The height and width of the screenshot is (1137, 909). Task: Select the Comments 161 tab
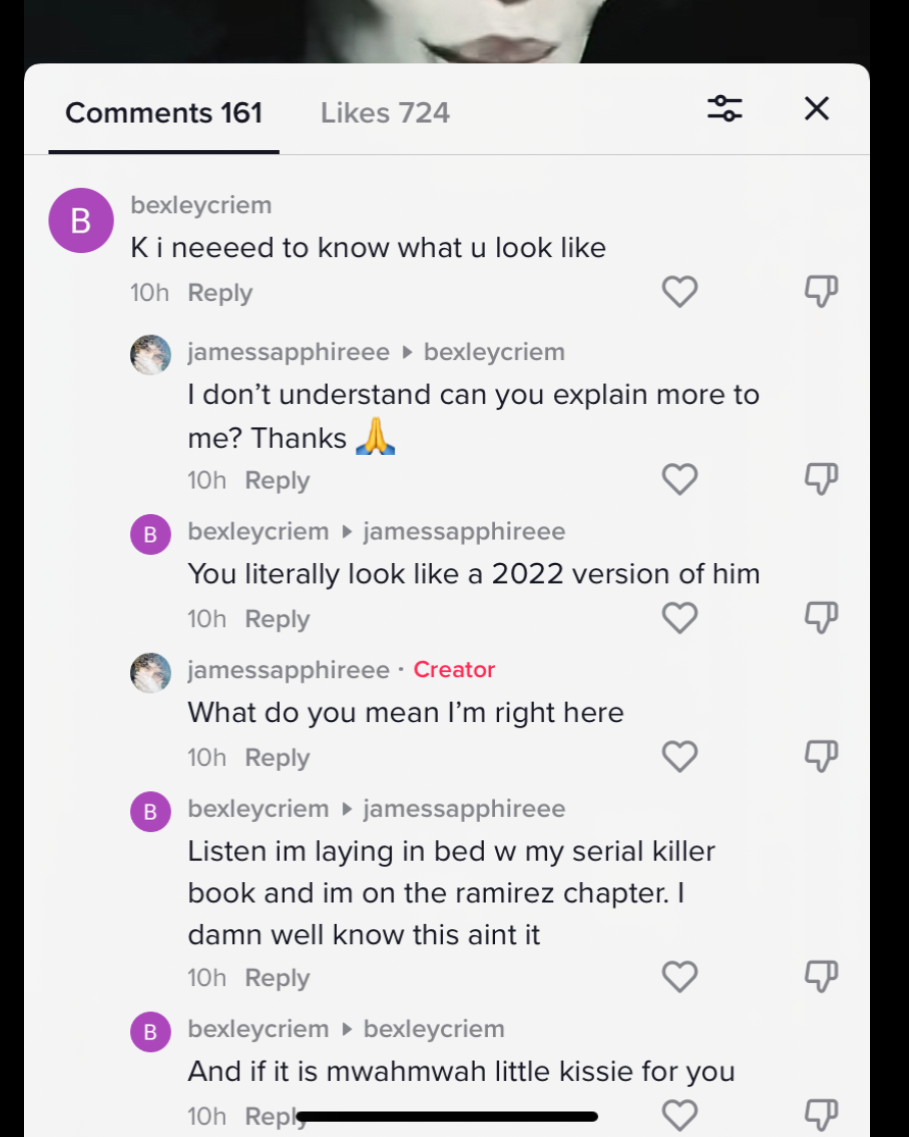click(164, 113)
